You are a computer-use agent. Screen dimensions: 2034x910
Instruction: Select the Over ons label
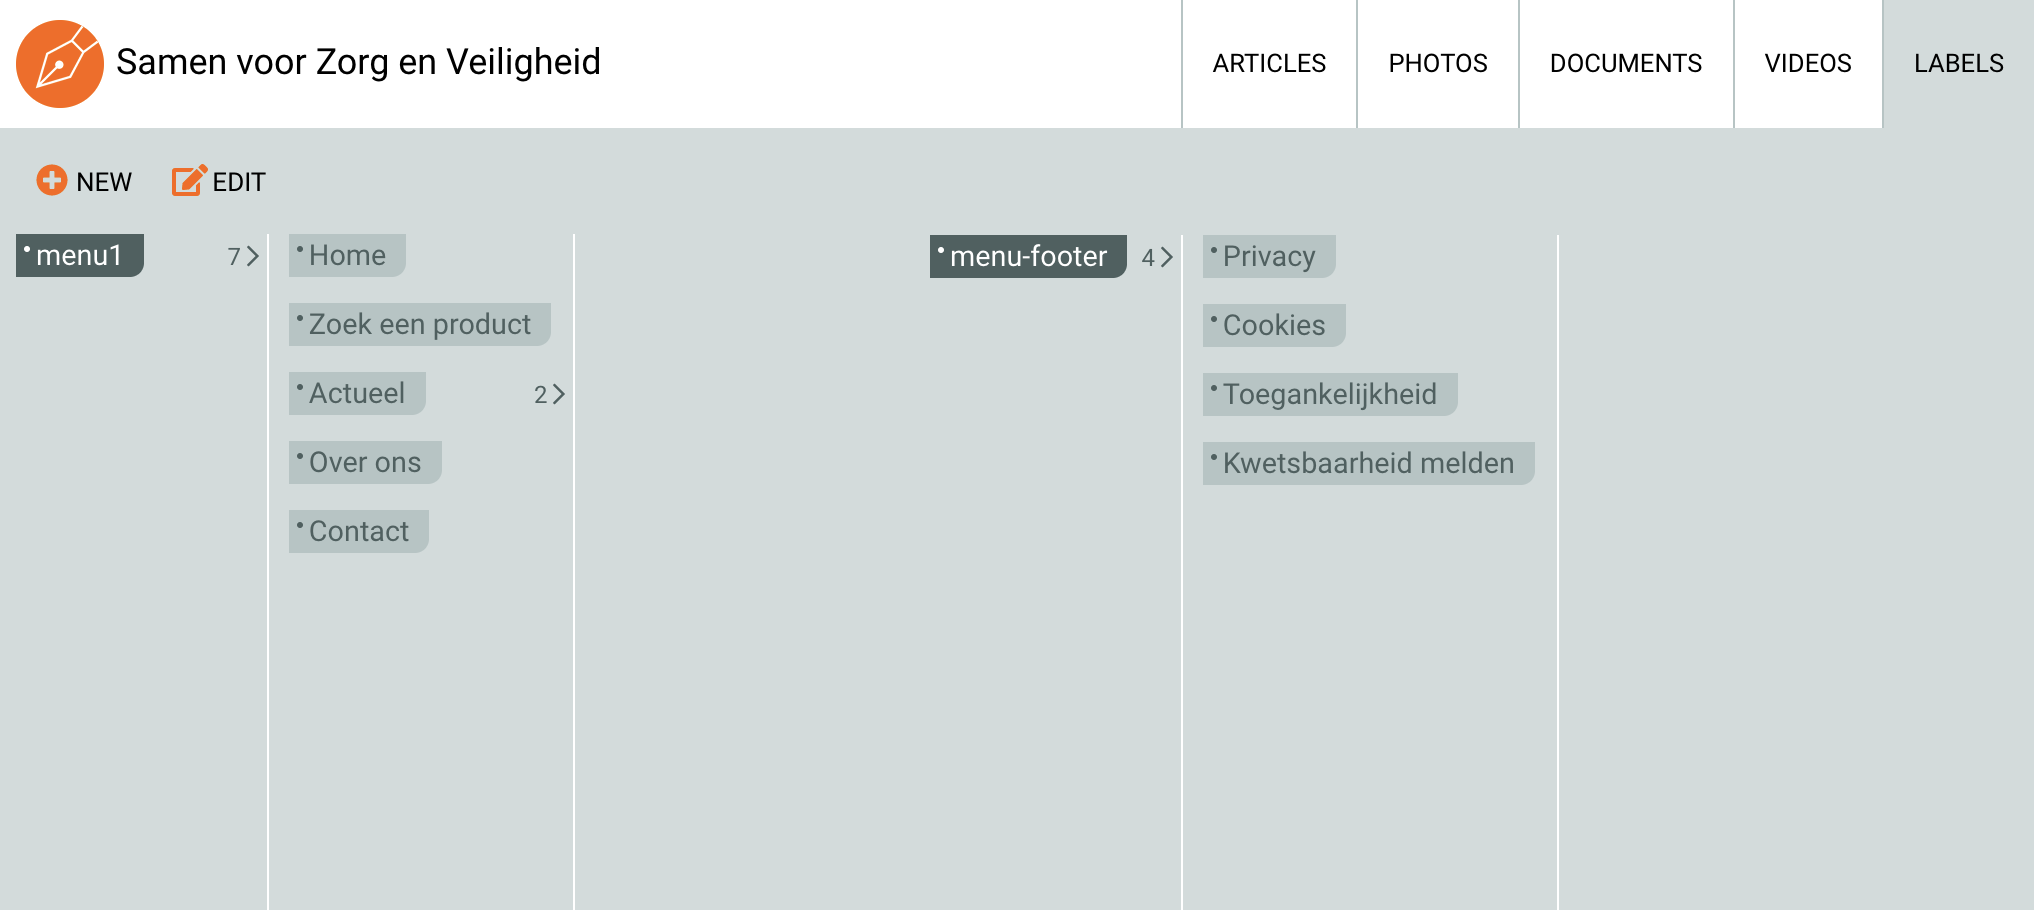click(365, 463)
